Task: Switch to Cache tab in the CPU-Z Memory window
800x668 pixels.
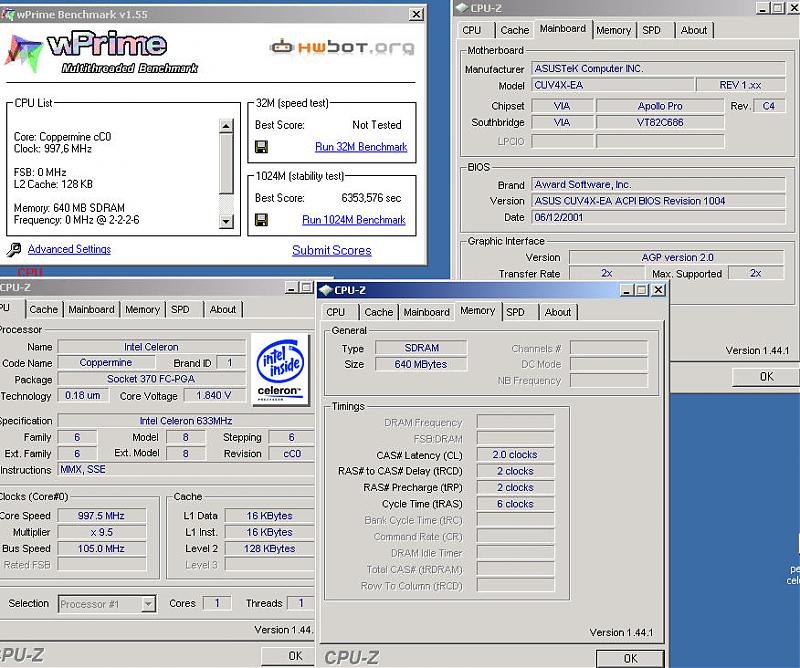Action: pyautogui.click(x=379, y=312)
